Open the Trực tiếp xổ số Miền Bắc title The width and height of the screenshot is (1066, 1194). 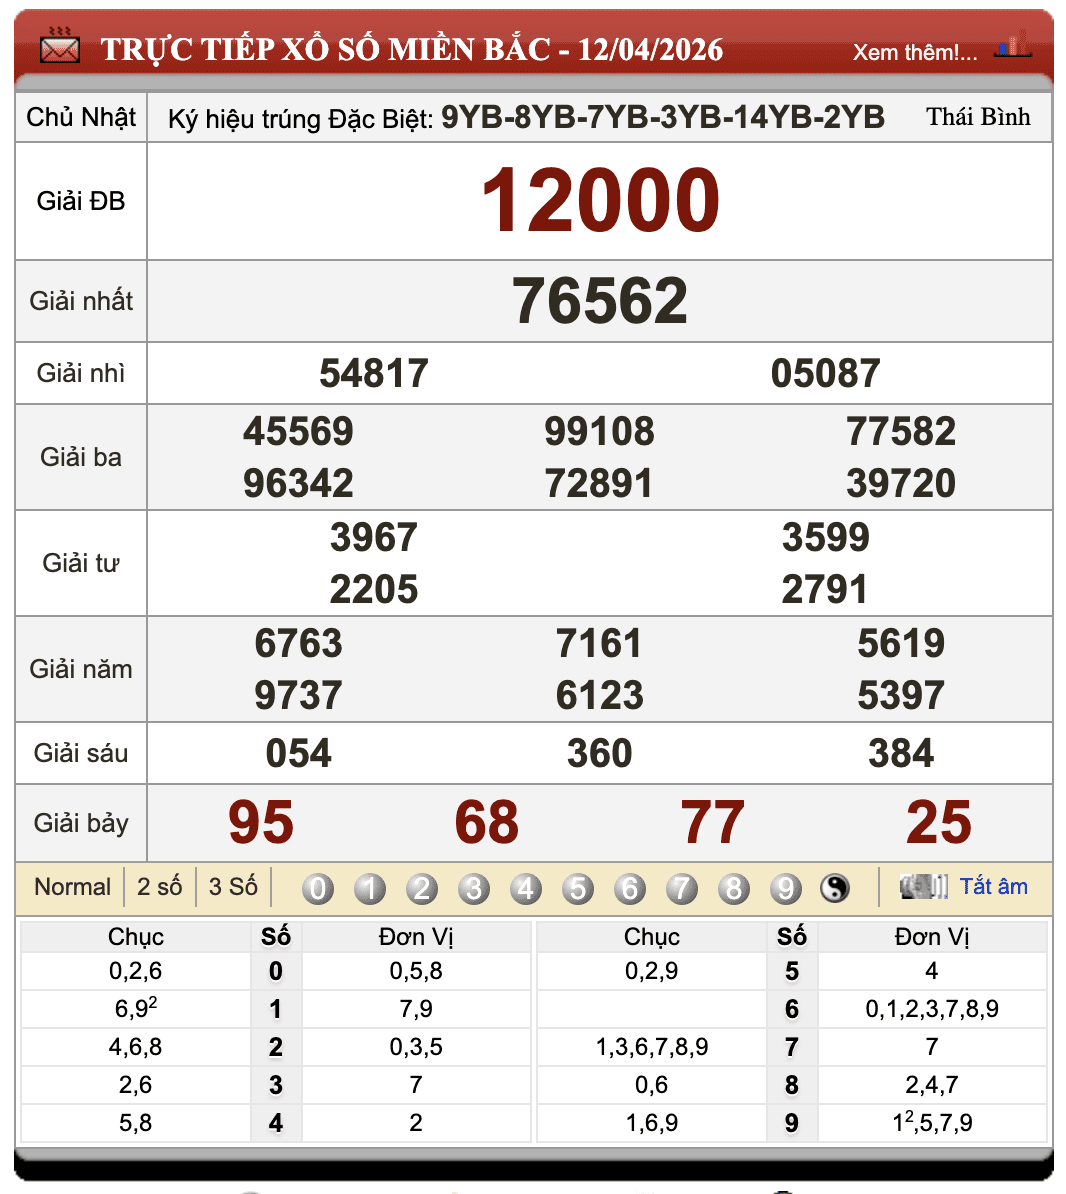tap(411, 49)
